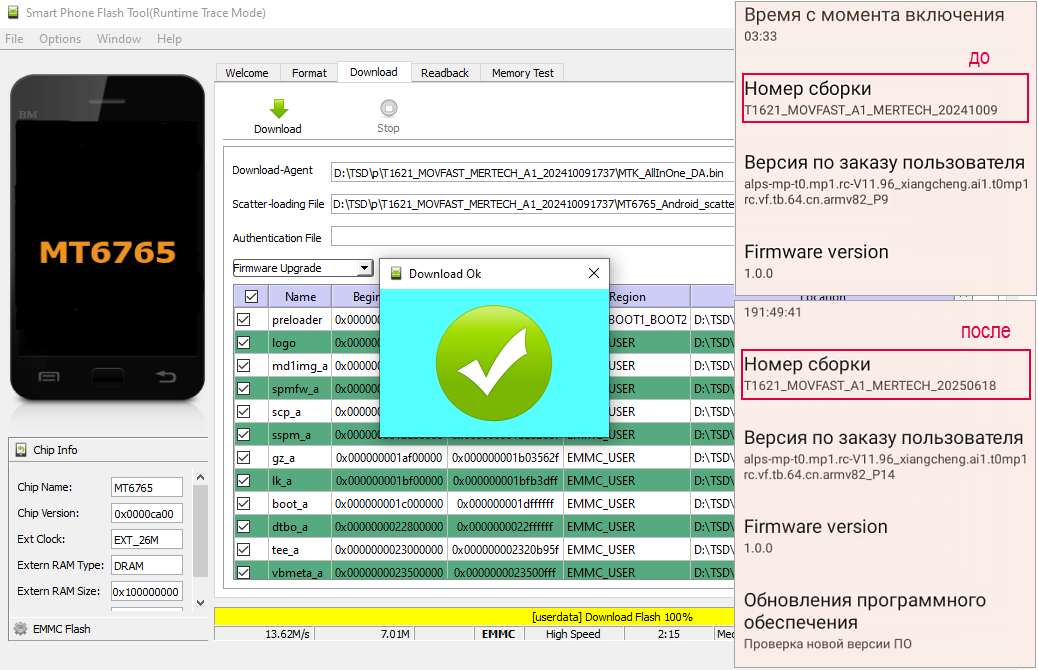Switch to the Readback tab
This screenshot has height=670, width=1038.
pos(445,73)
